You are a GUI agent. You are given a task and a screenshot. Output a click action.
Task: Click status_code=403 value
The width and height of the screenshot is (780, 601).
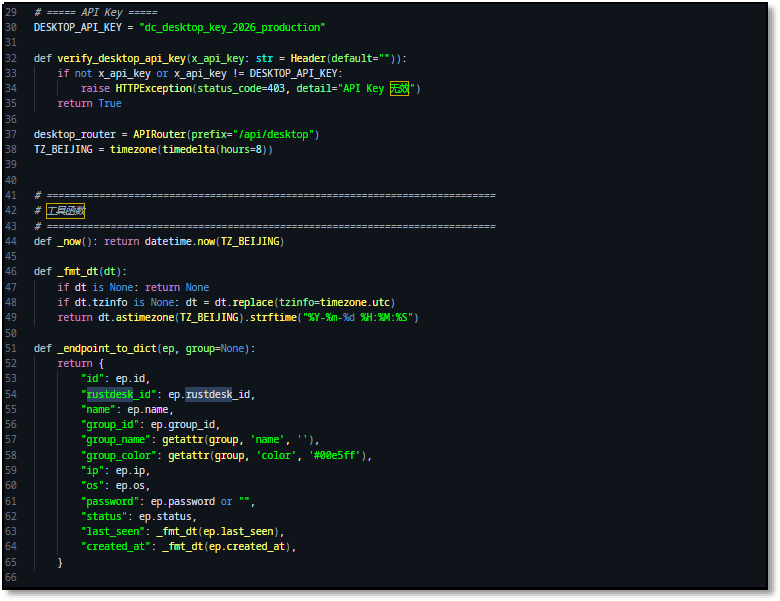click(x=241, y=89)
